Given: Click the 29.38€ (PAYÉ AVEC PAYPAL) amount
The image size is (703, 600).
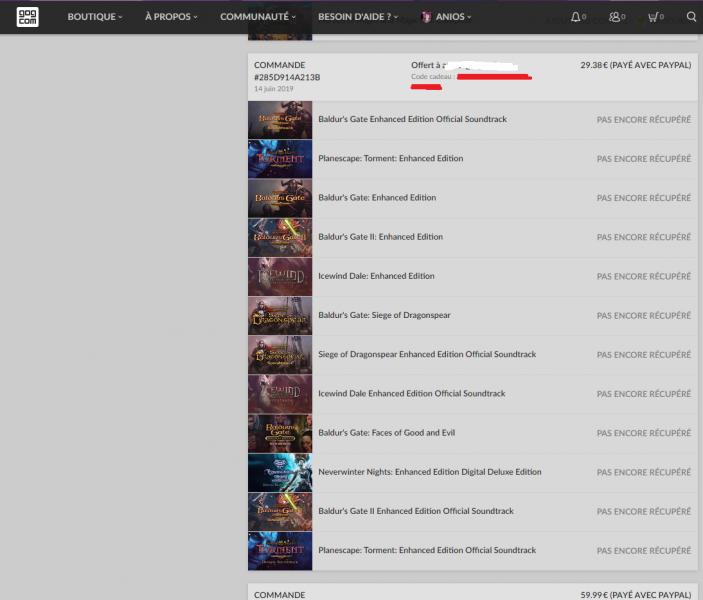Looking at the screenshot, I should tap(636, 65).
